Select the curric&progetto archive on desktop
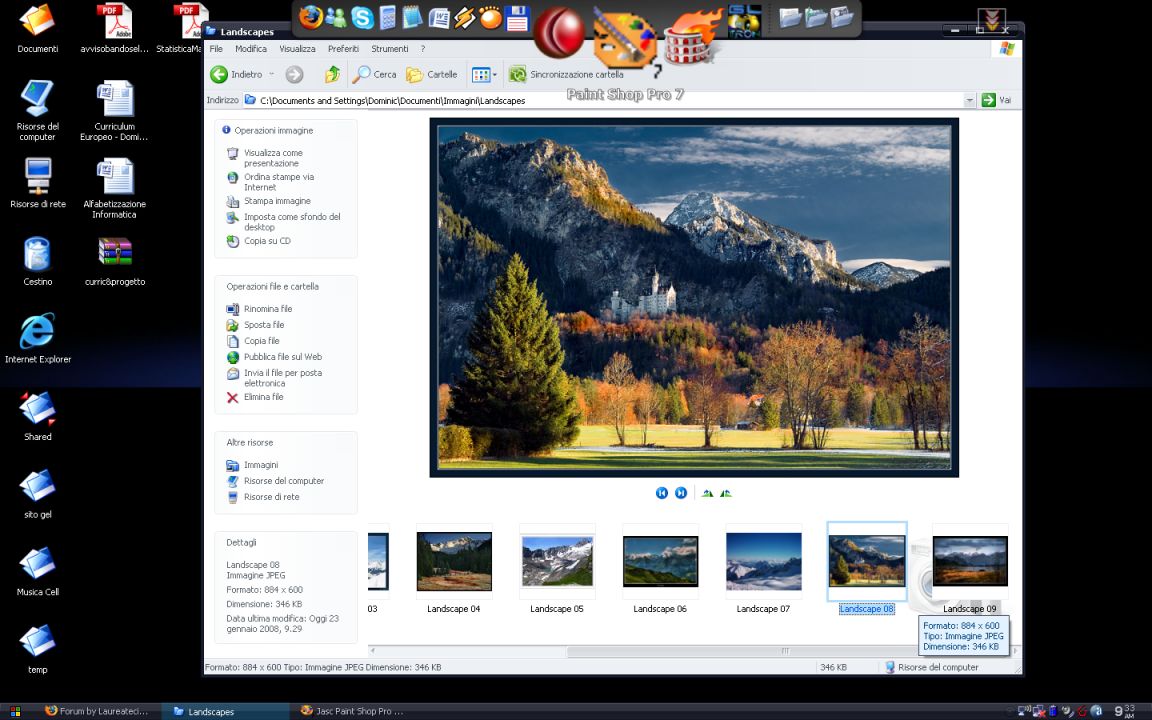 [115, 261]
